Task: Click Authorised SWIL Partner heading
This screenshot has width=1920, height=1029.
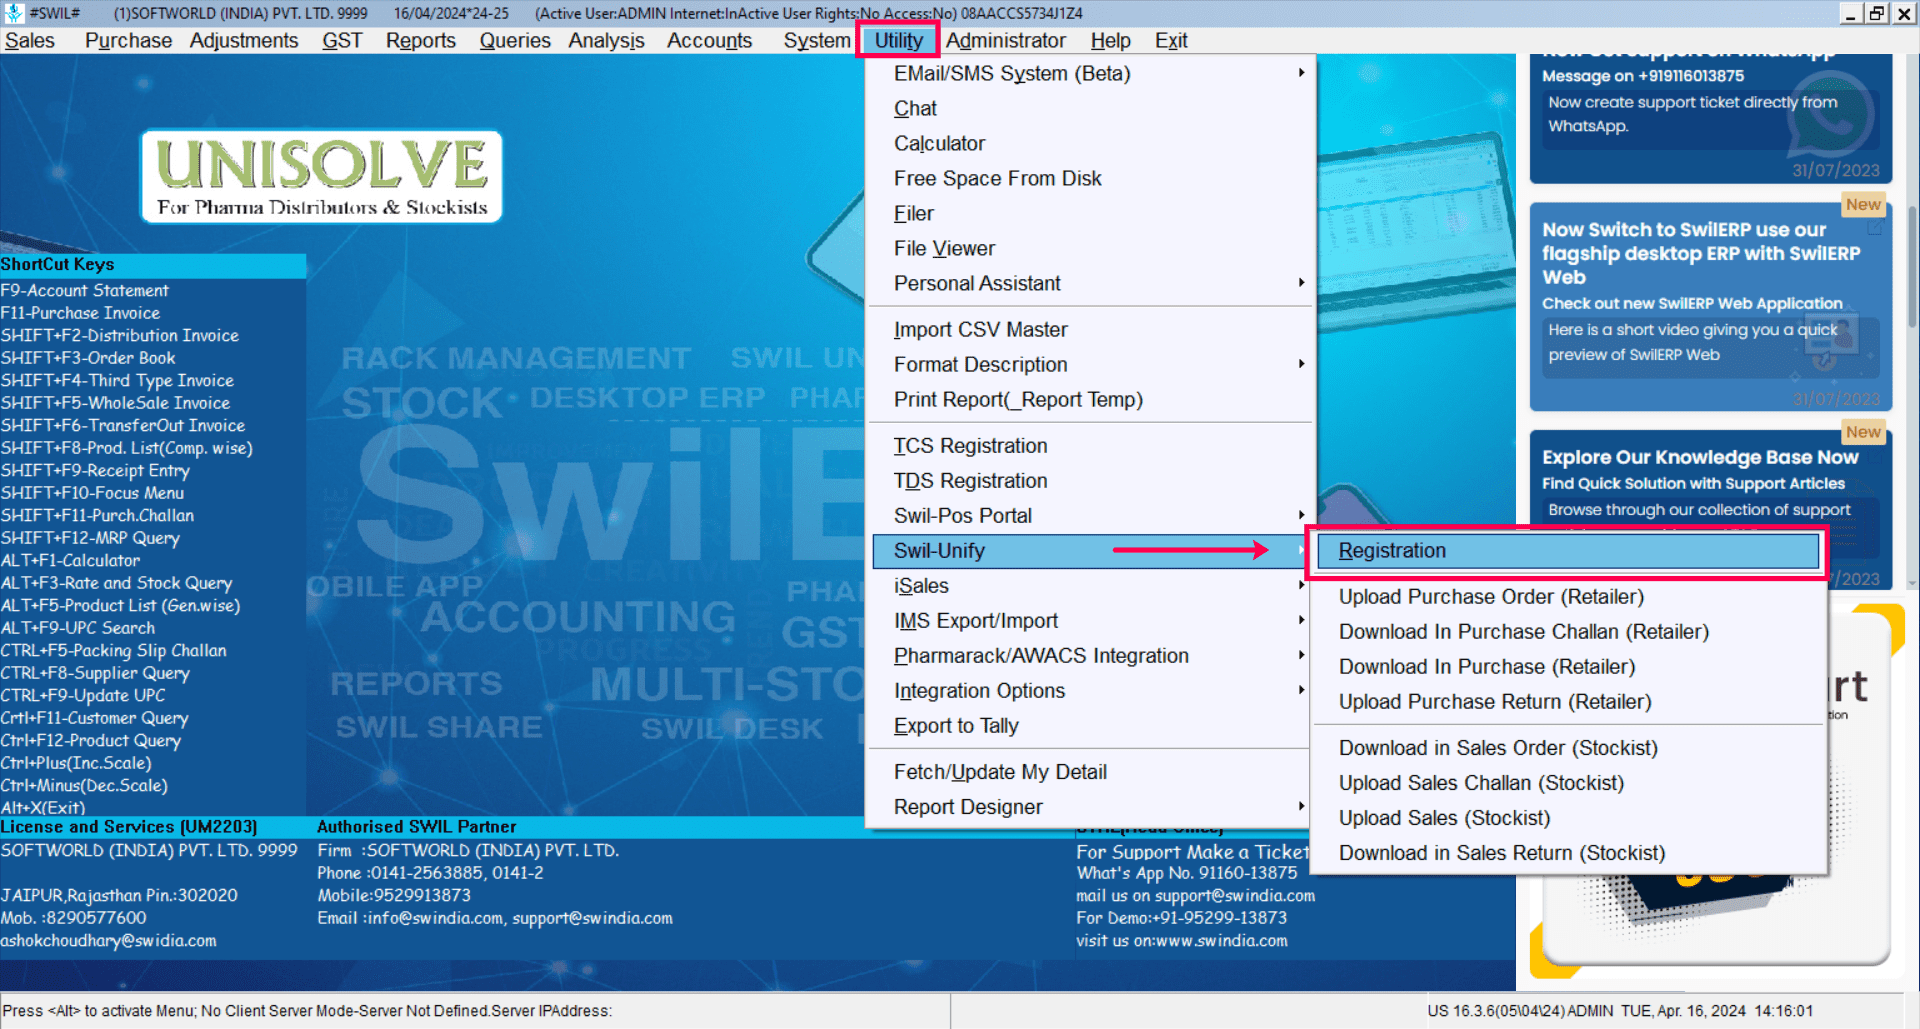Action: tap(417, 827)
